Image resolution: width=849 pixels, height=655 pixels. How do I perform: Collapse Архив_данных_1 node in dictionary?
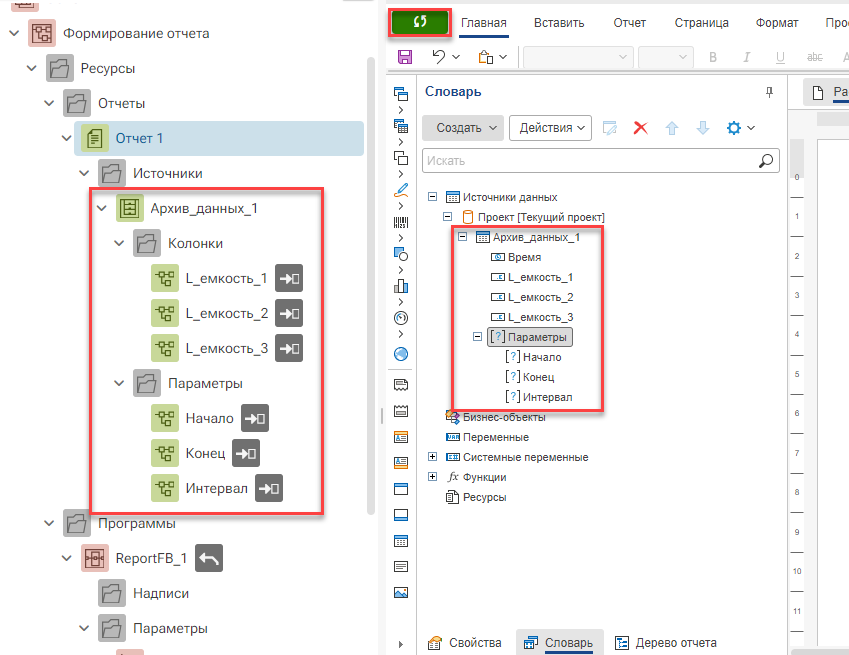coord(462,237)
